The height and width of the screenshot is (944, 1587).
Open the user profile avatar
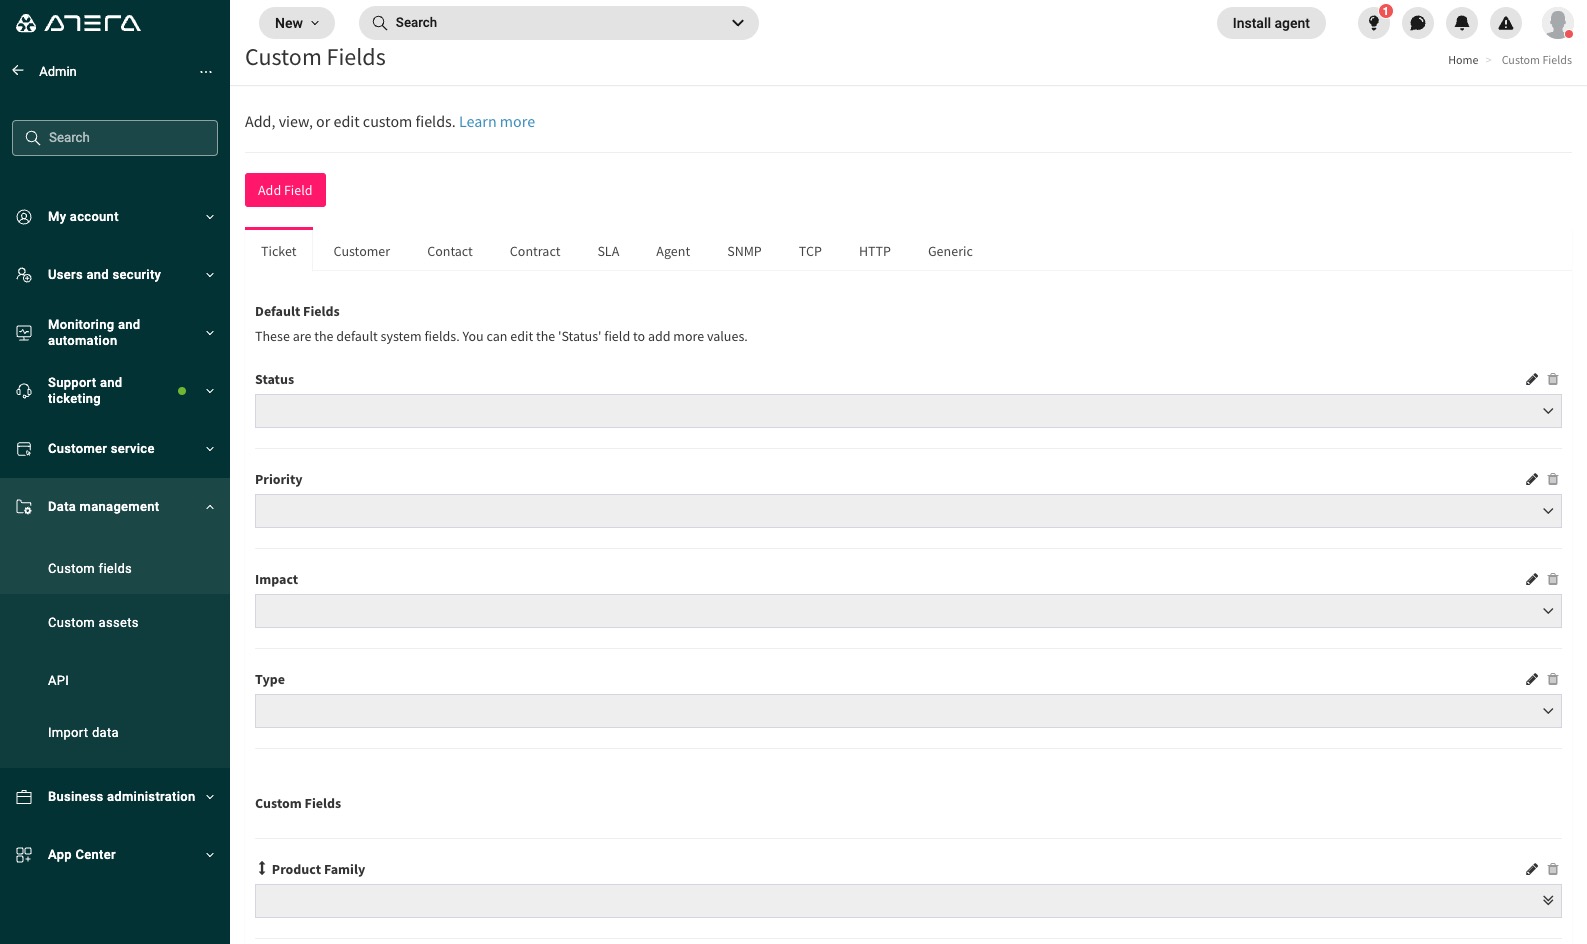tap(1557, 23)
